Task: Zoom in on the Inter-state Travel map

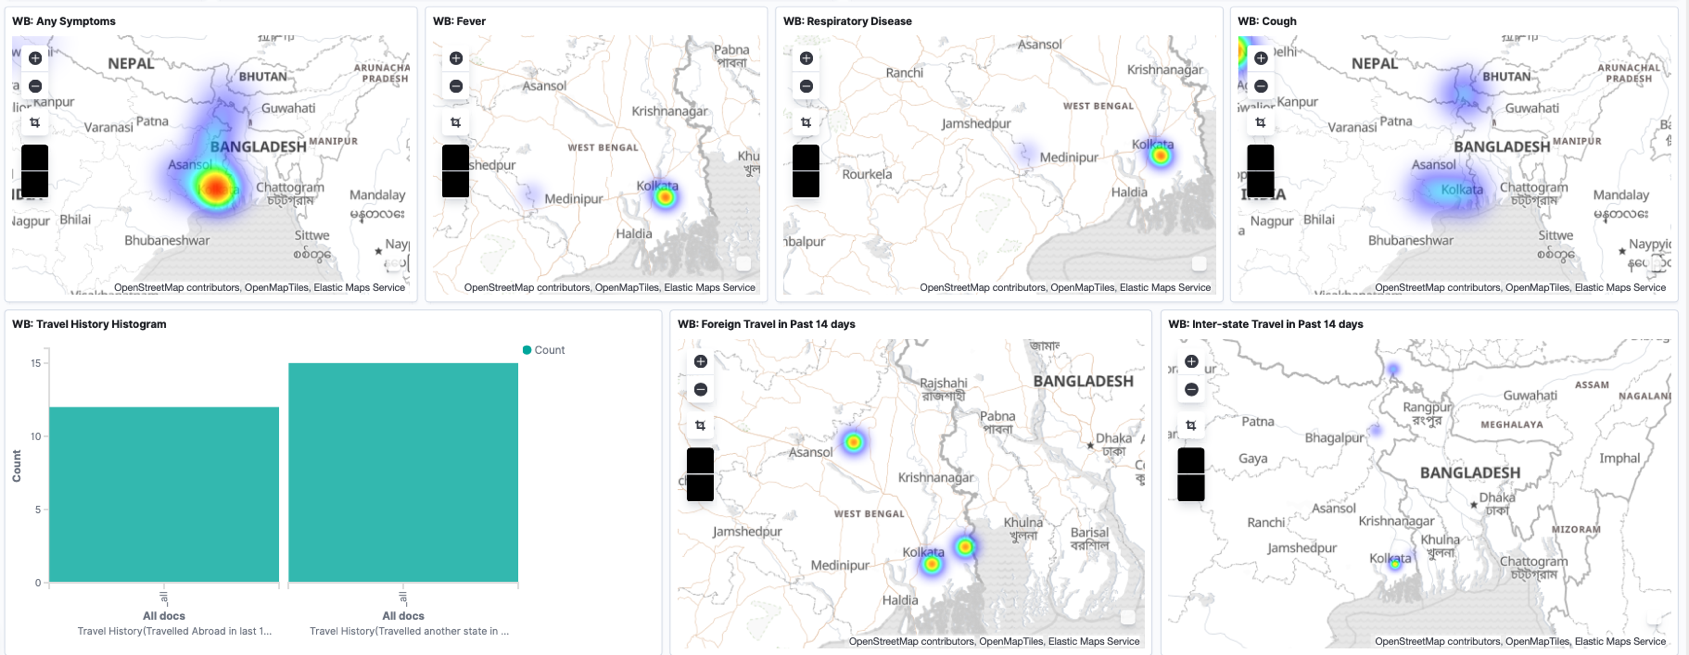Action: 1191,362
